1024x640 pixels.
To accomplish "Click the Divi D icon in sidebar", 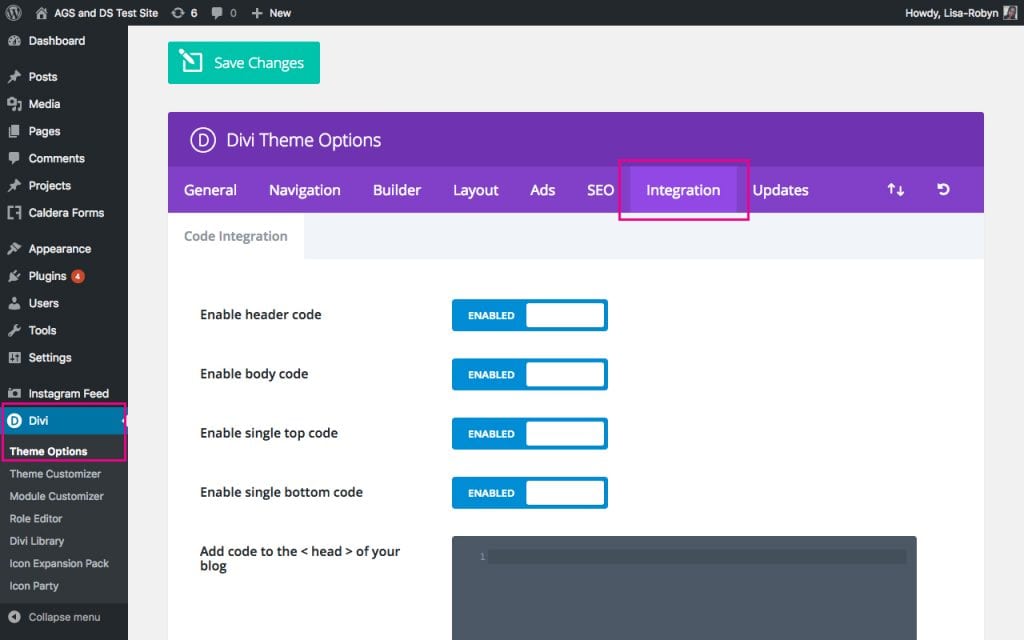I will coord(14,421).
